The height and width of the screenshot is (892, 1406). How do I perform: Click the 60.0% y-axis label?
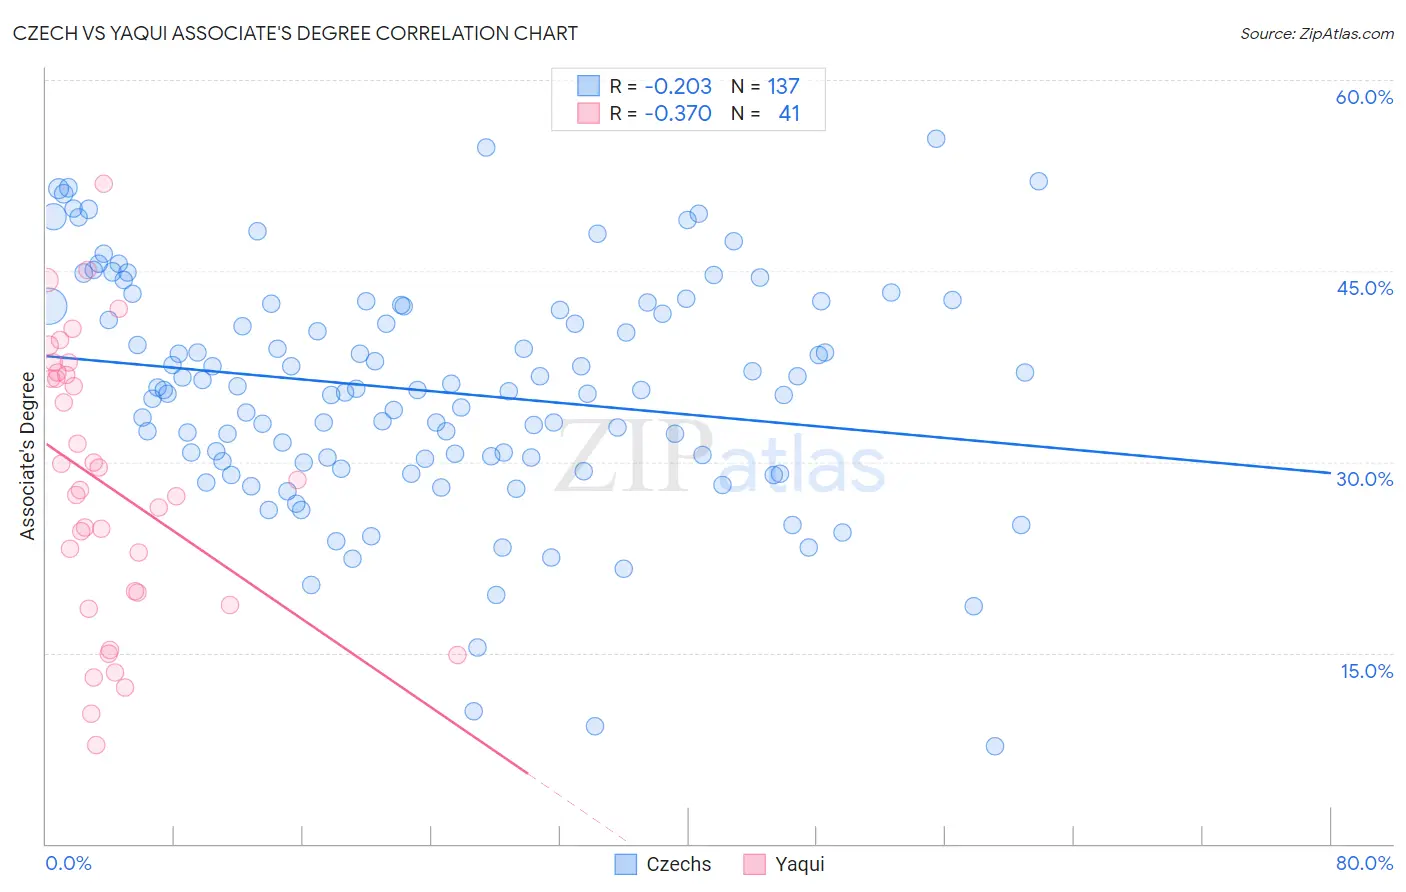point(1364,97)
